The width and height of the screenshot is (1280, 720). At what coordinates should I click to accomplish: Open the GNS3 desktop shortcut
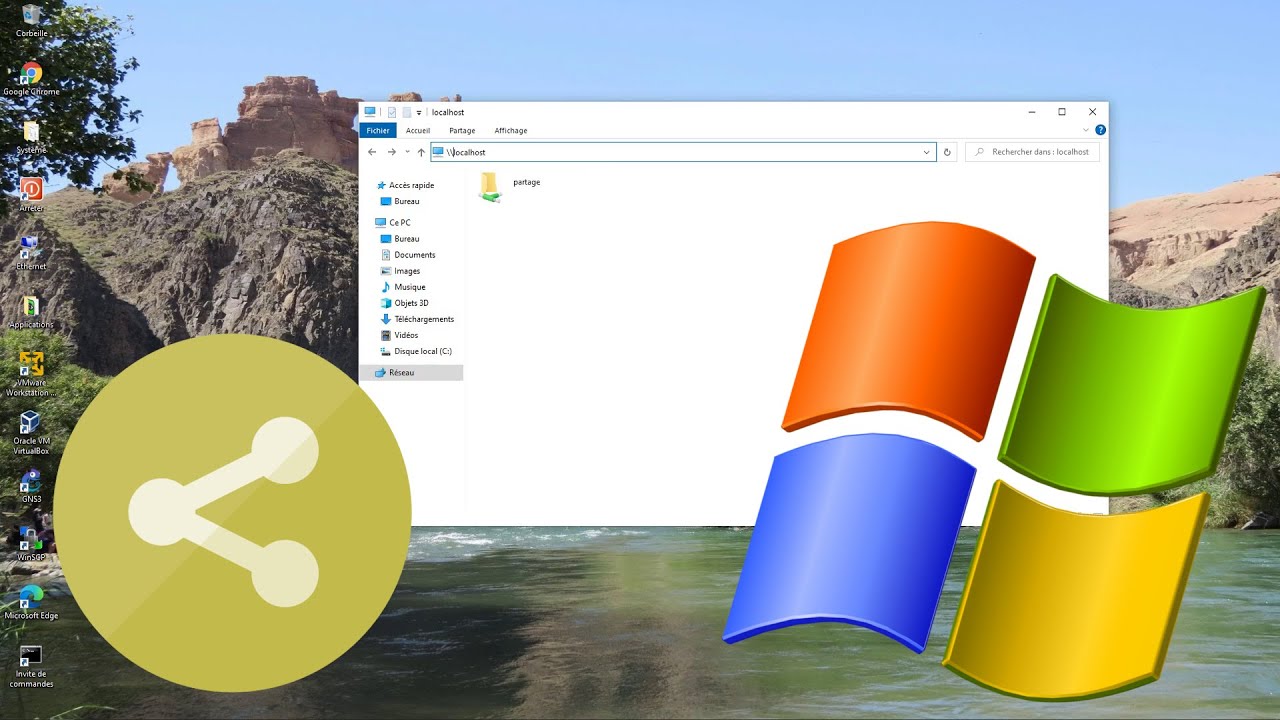31,486
